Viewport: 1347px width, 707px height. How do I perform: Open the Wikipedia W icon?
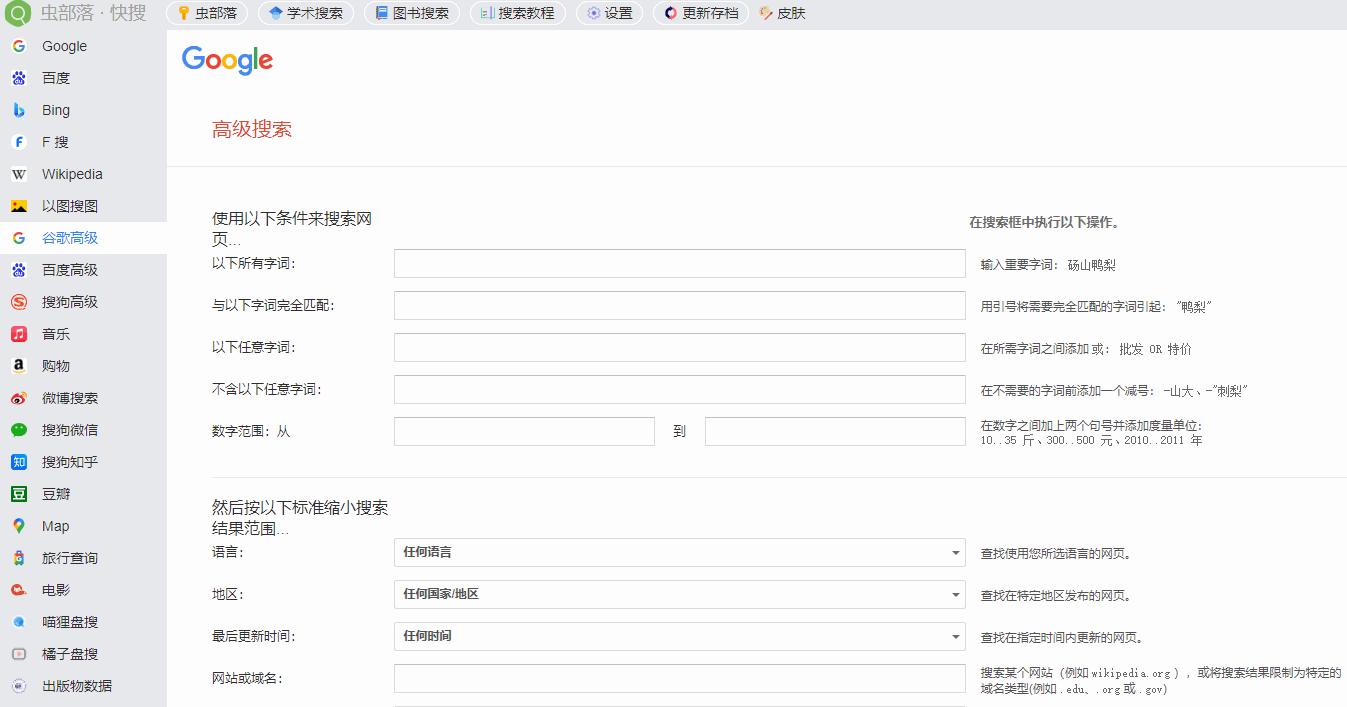click(x=19, y=174)
